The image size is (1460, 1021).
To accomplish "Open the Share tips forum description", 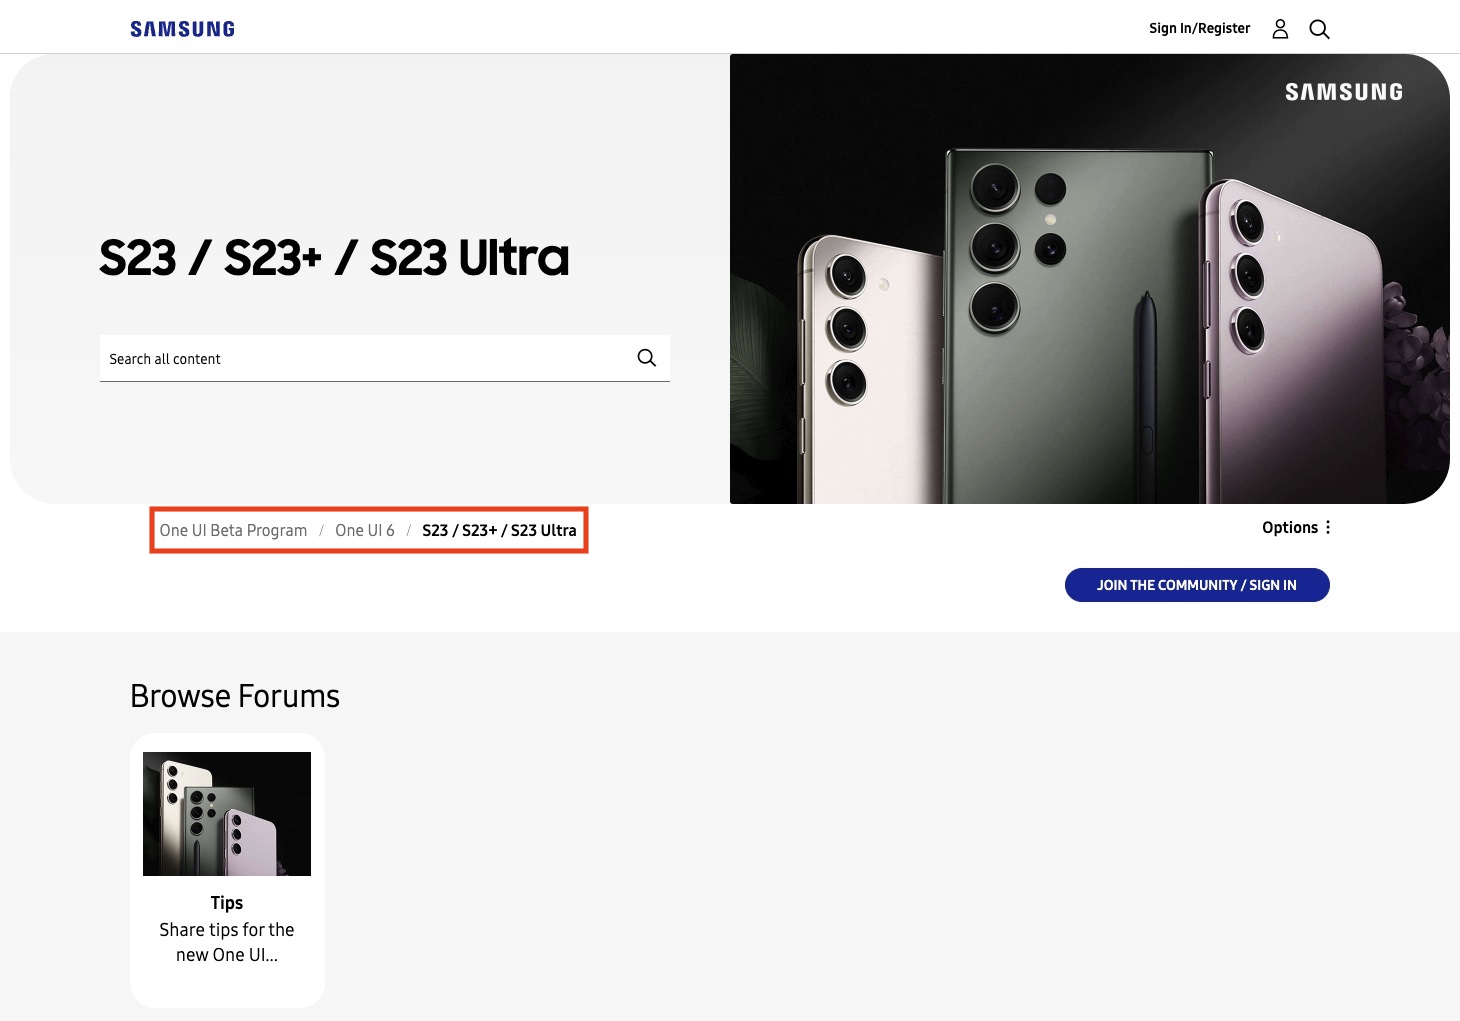I will (227, 942).
